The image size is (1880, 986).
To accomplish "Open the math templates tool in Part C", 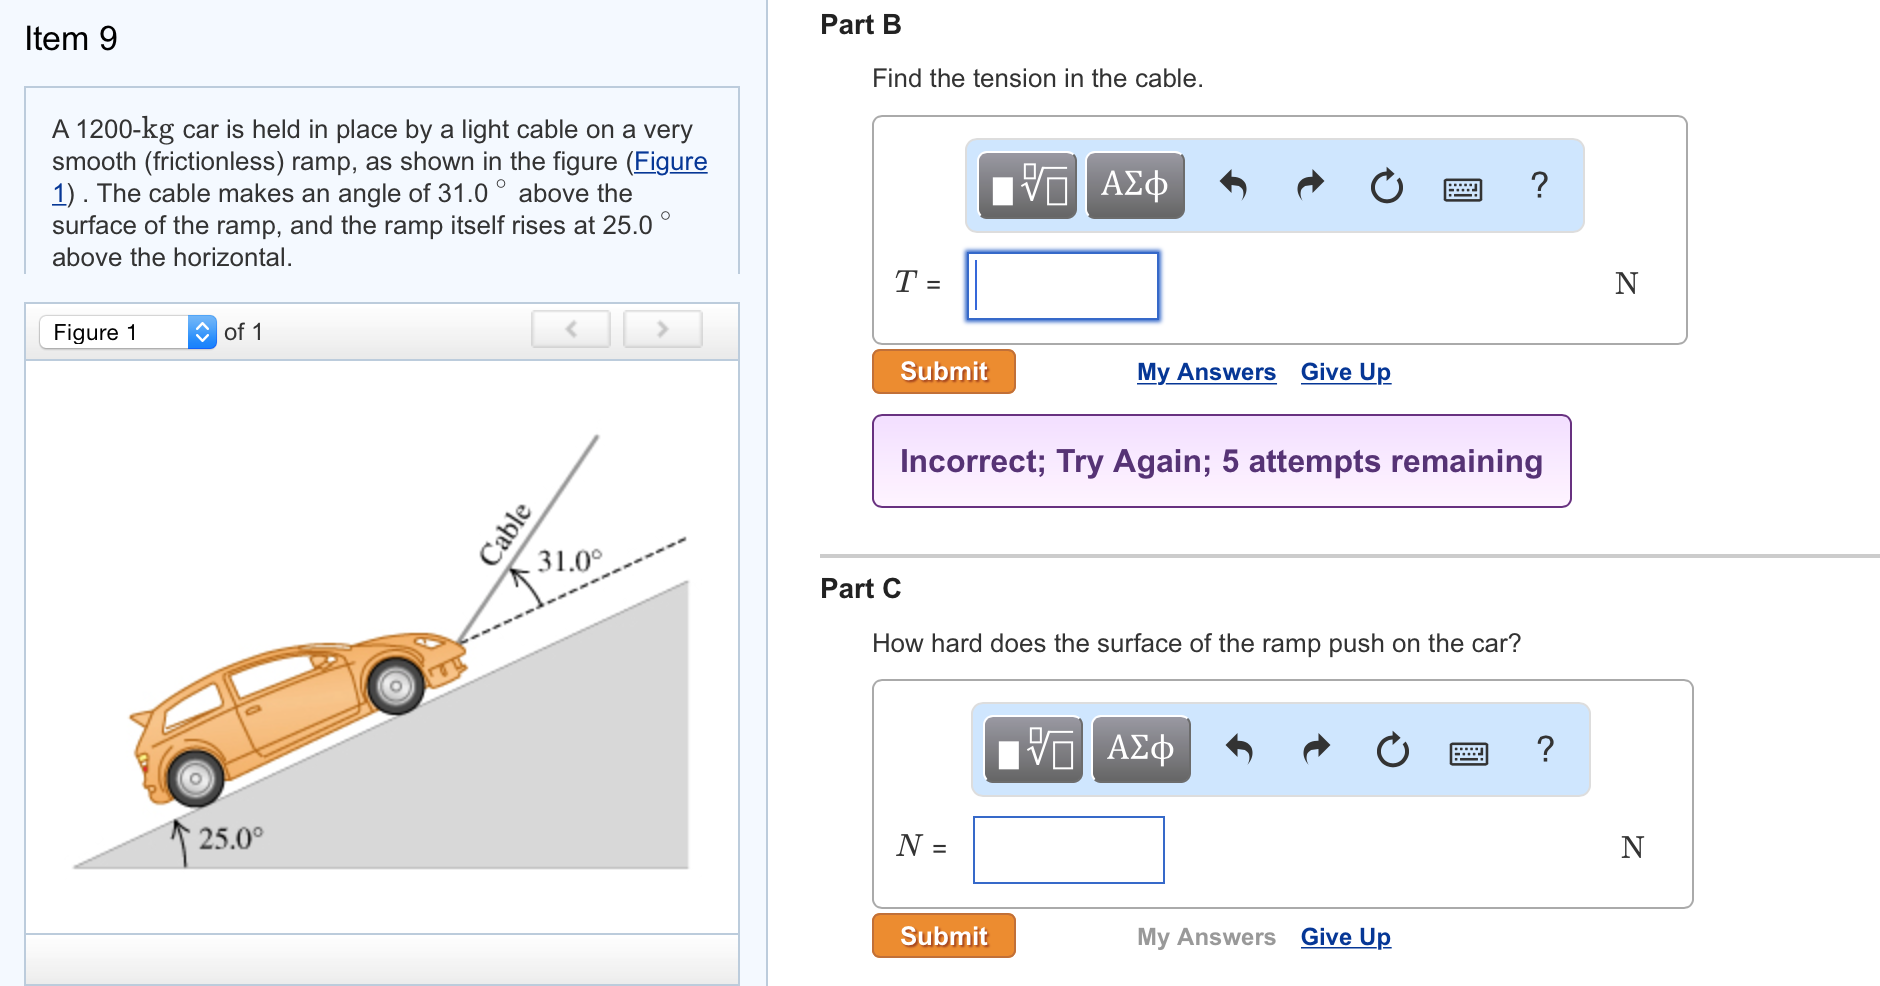I will [x=1033, y=750].
